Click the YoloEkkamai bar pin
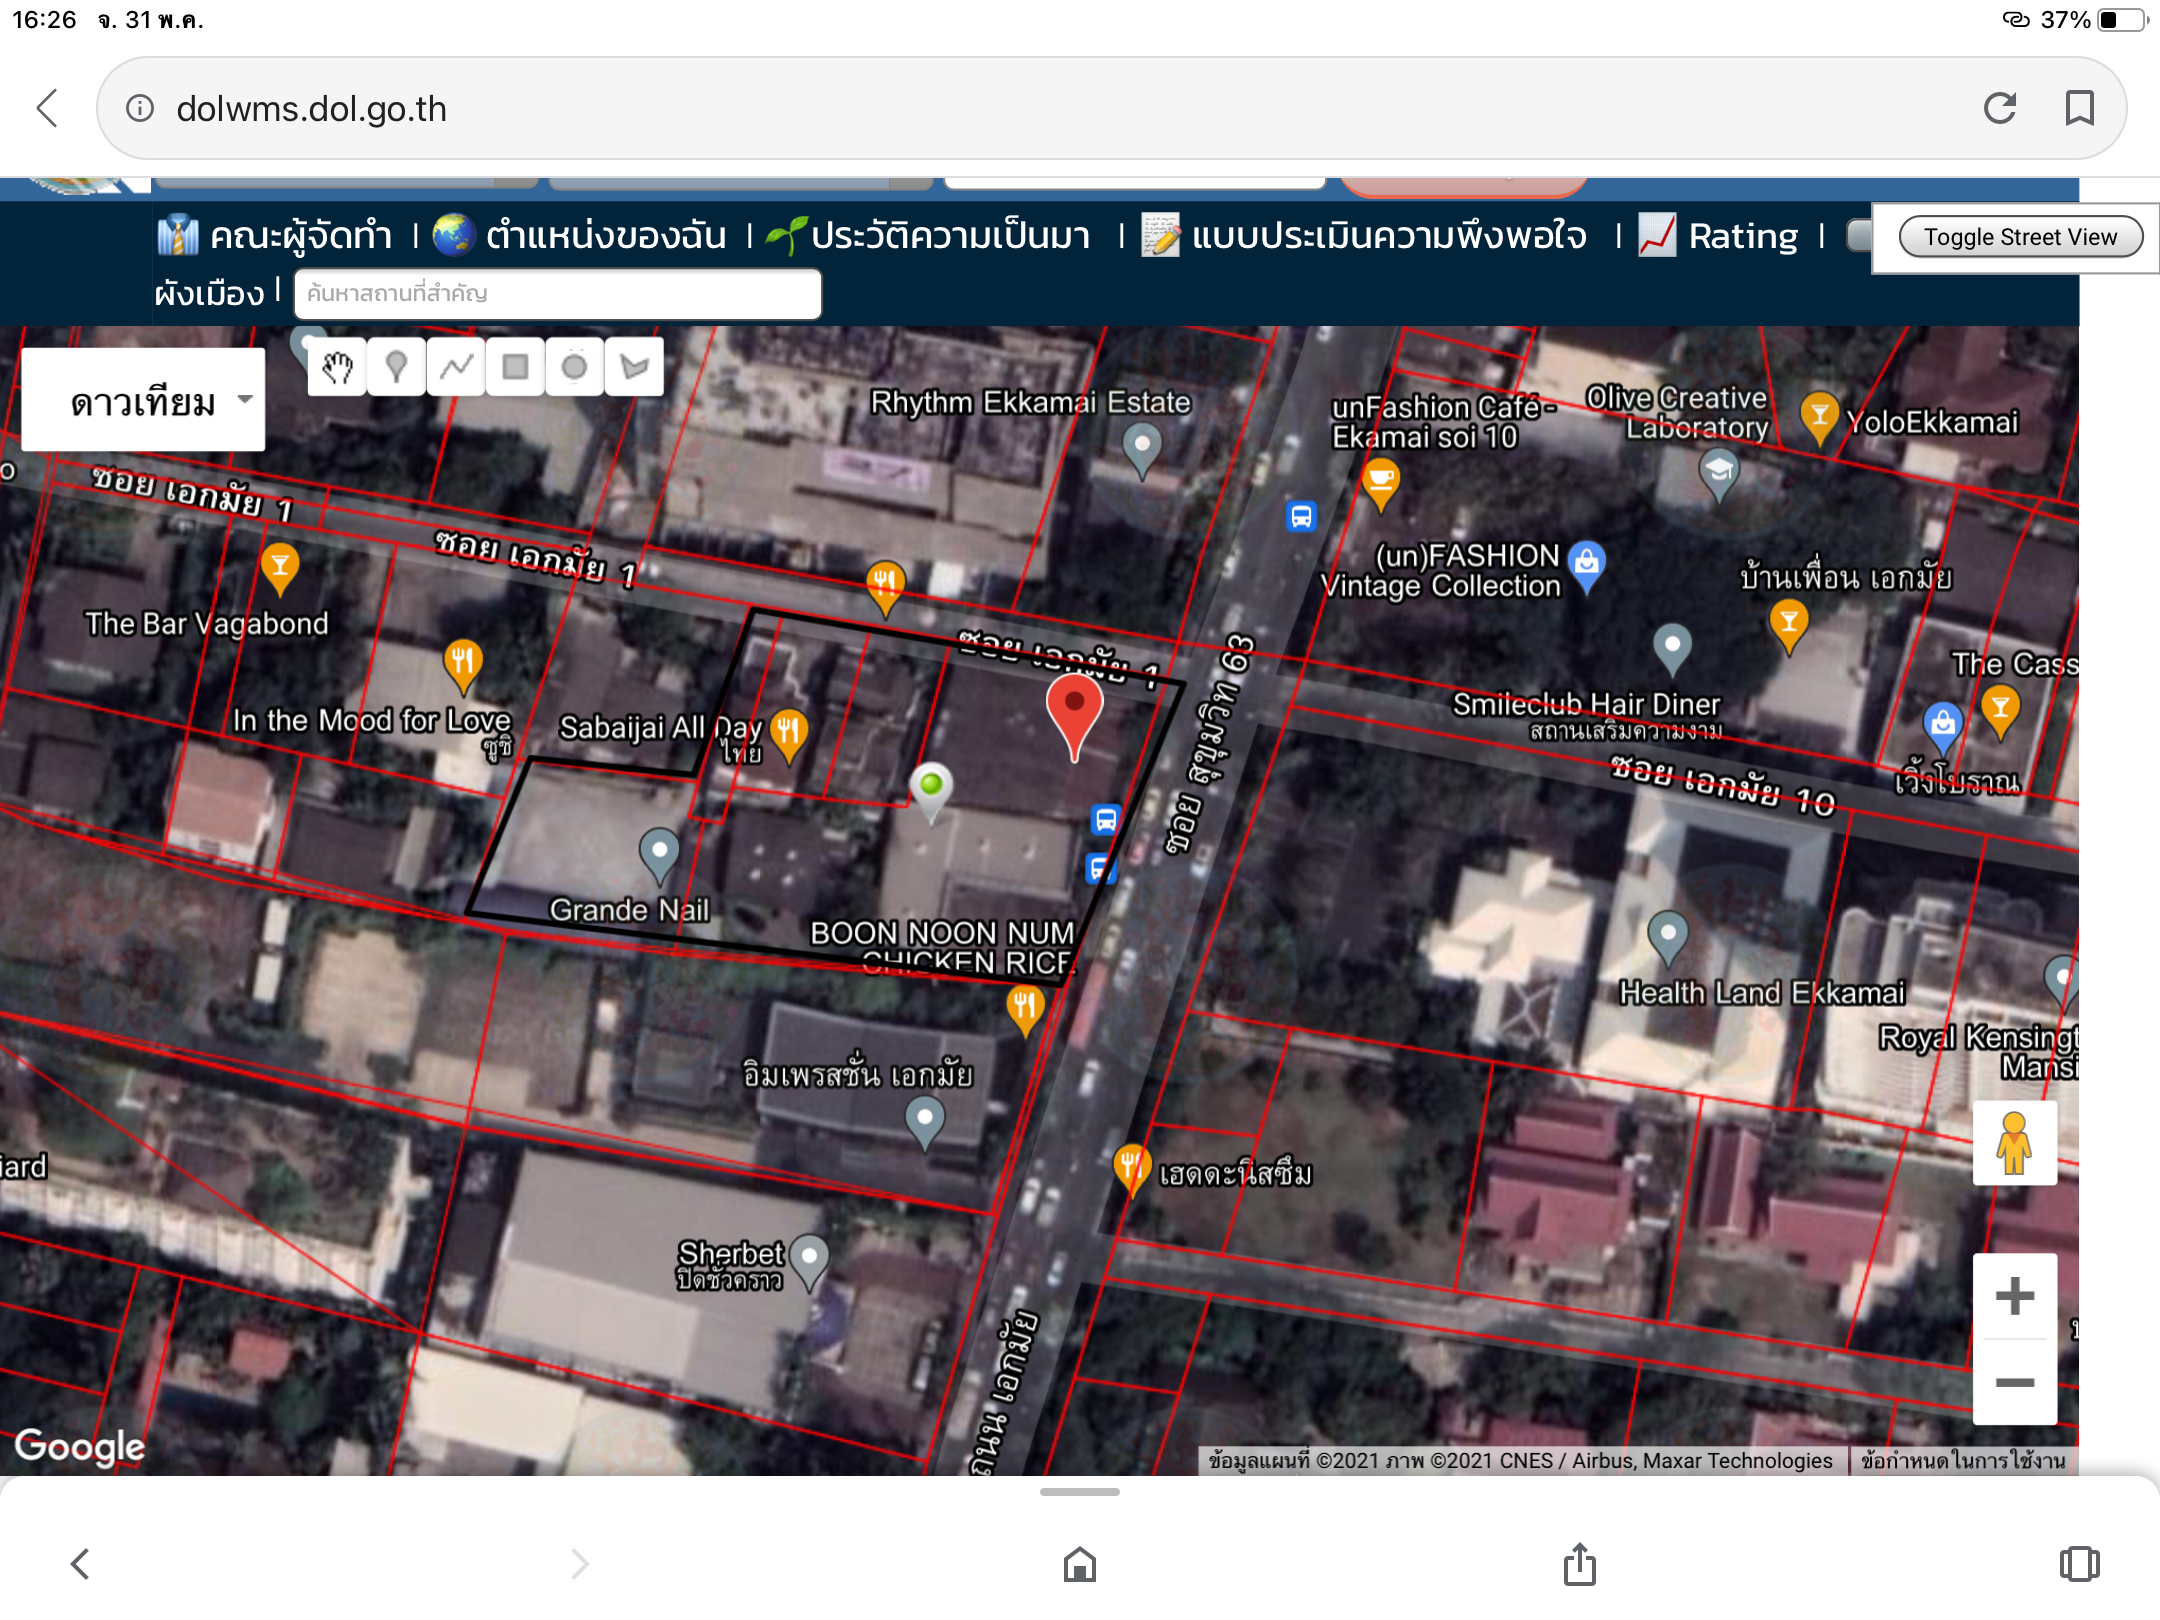 [x=1819, y=418]
